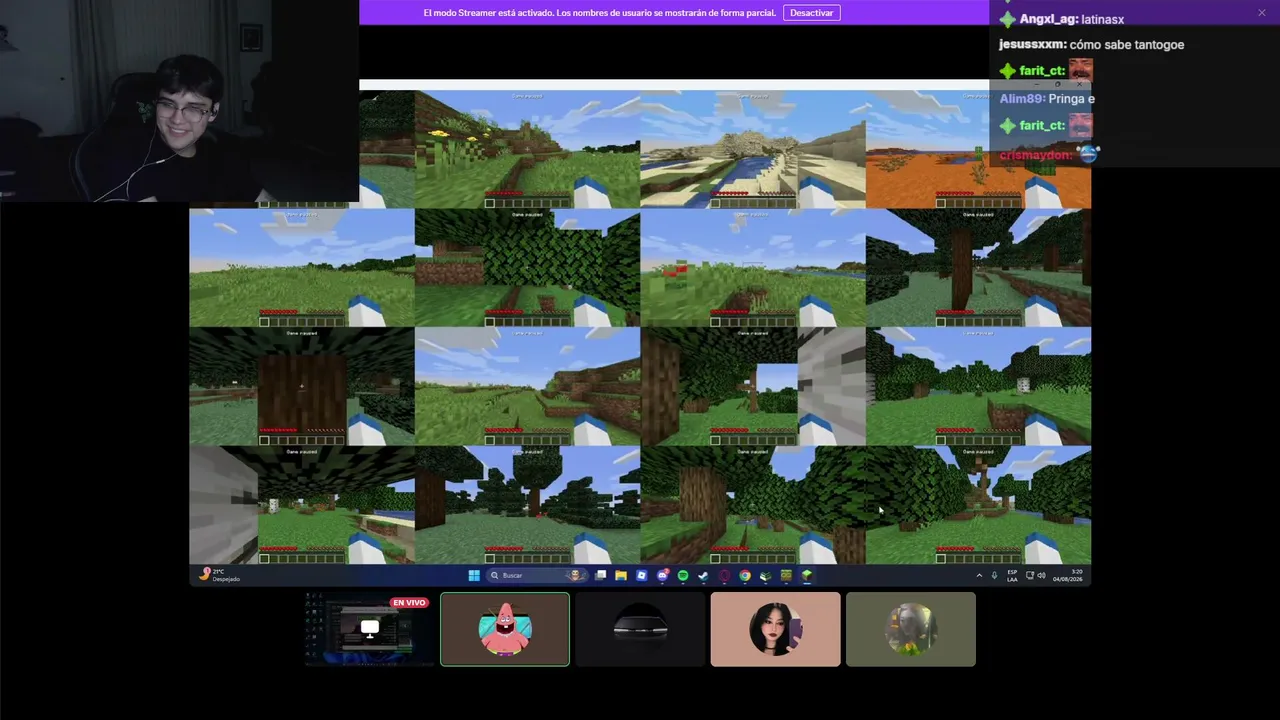Image resolution: width=1280 pixels, height=720 pixels.
Task: Expand the hidden system tray icons chevron
Action: pyautogui.click(x=979, y=575)
